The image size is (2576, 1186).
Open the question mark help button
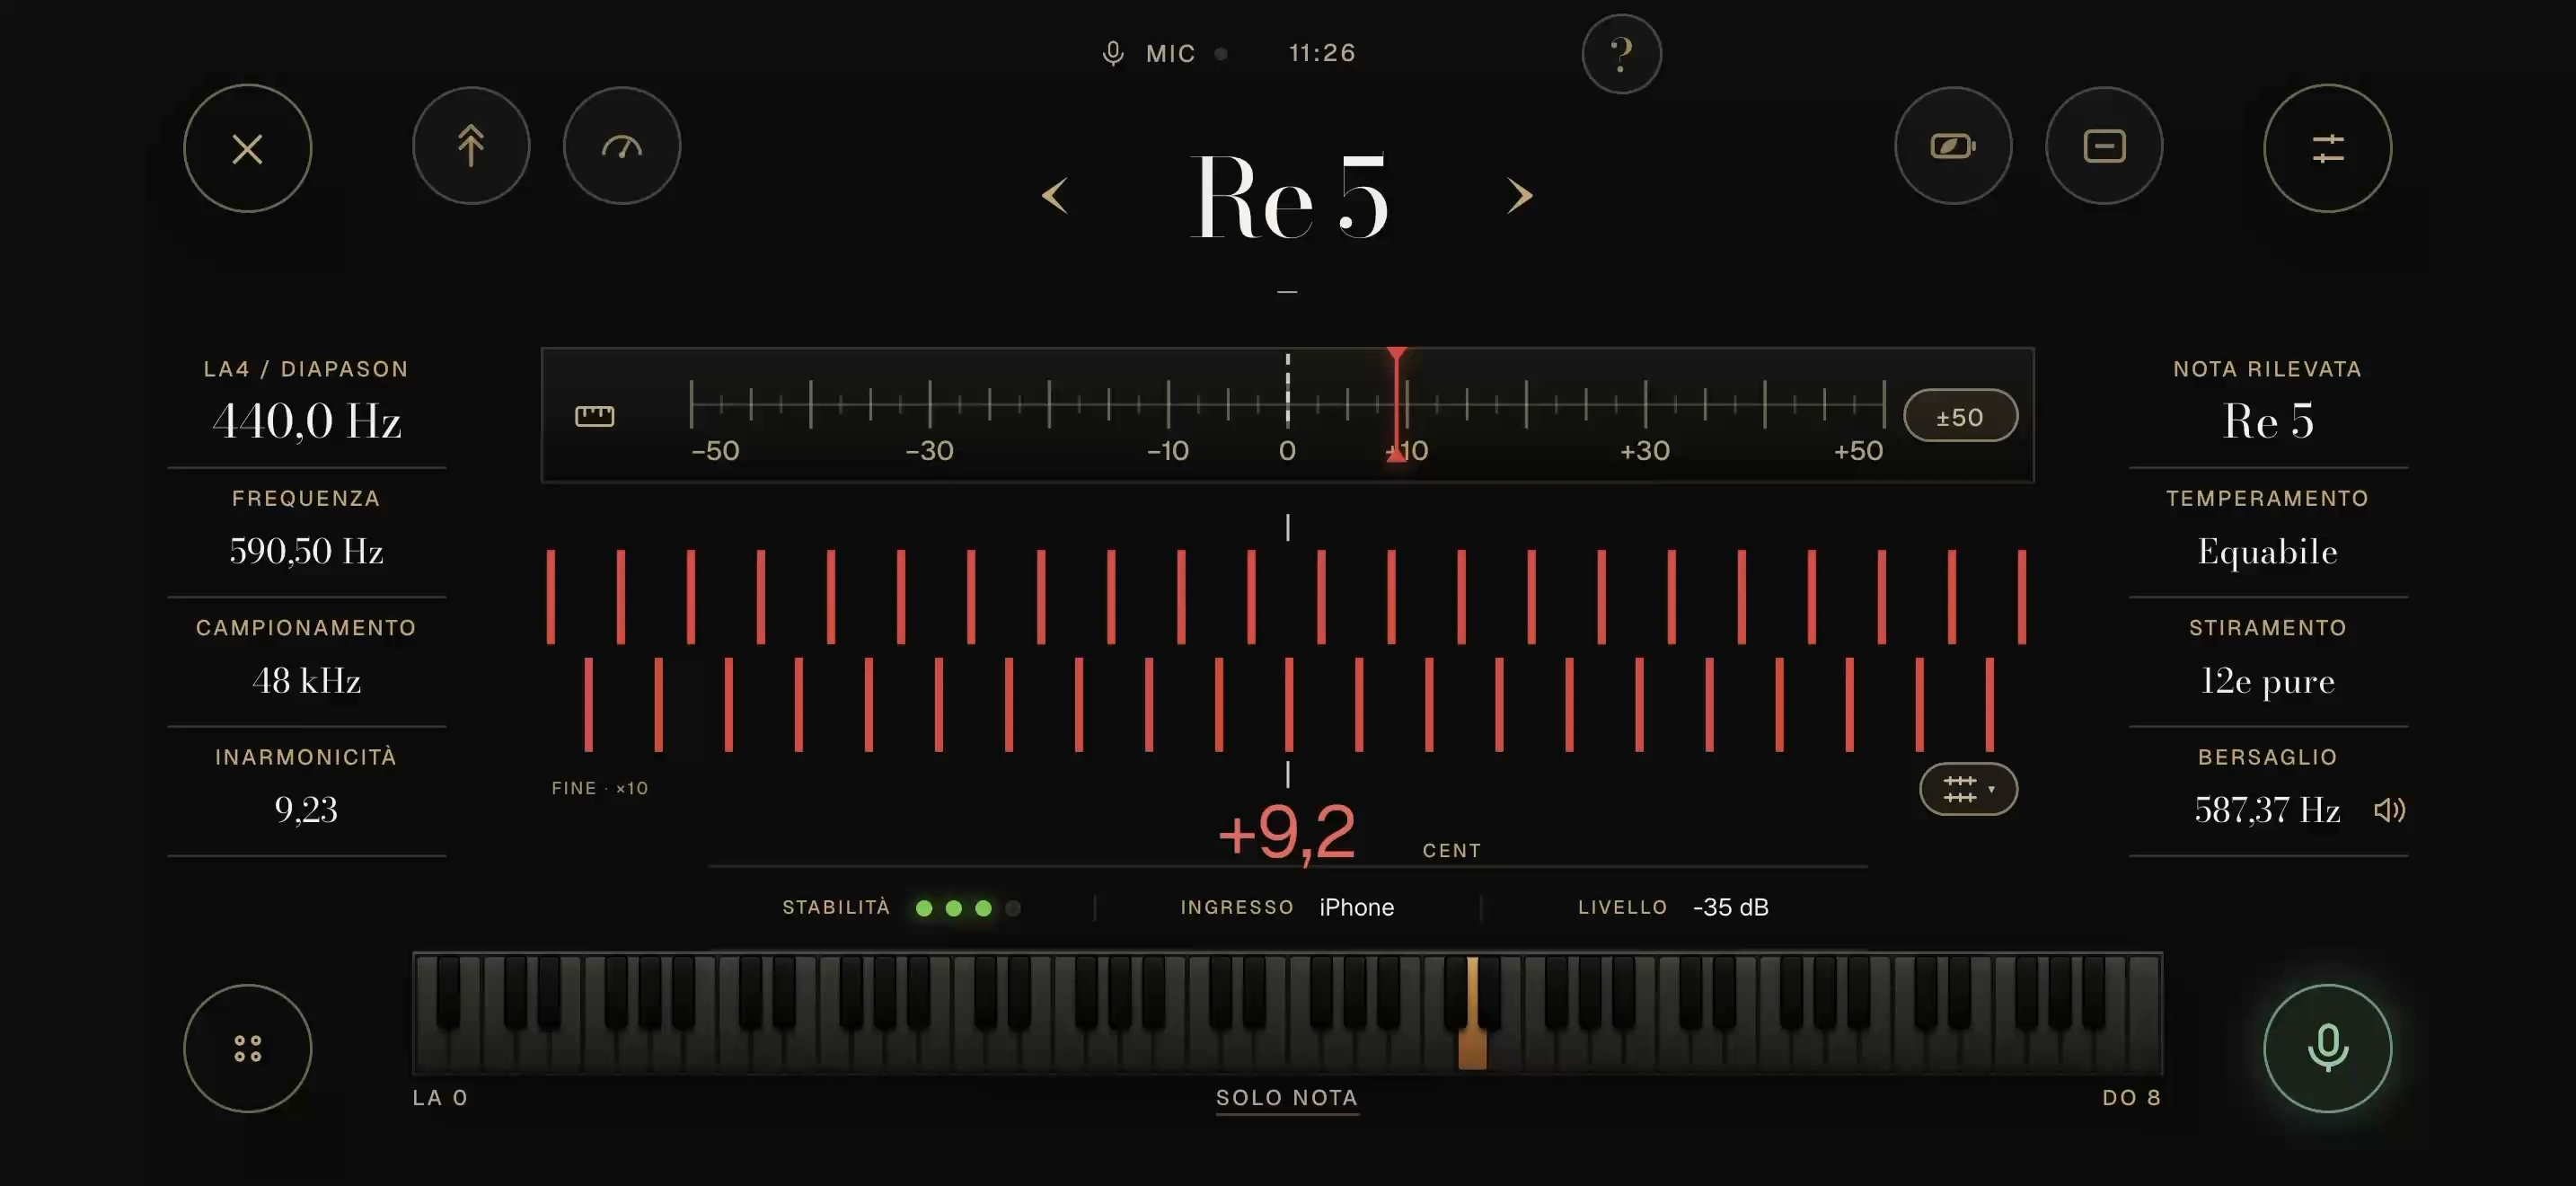pos(1621,54)
